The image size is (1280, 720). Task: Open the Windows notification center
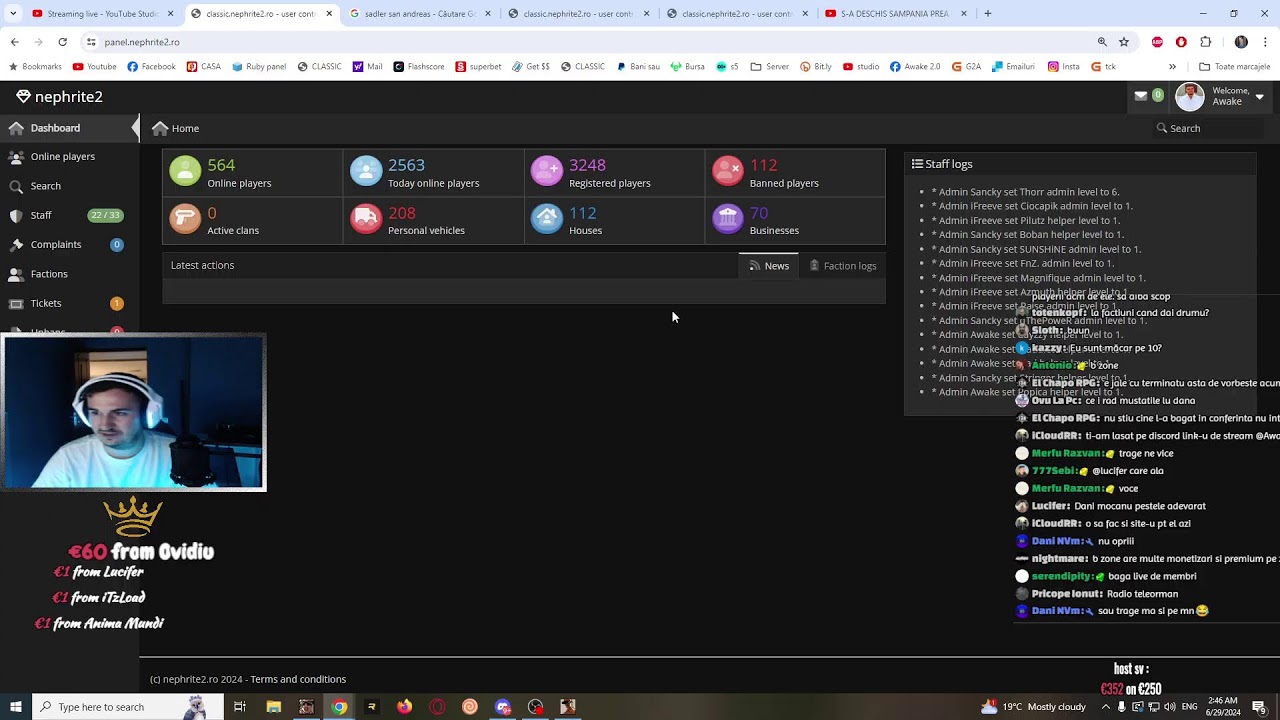pyautogui.click(x=1260, y=707)
